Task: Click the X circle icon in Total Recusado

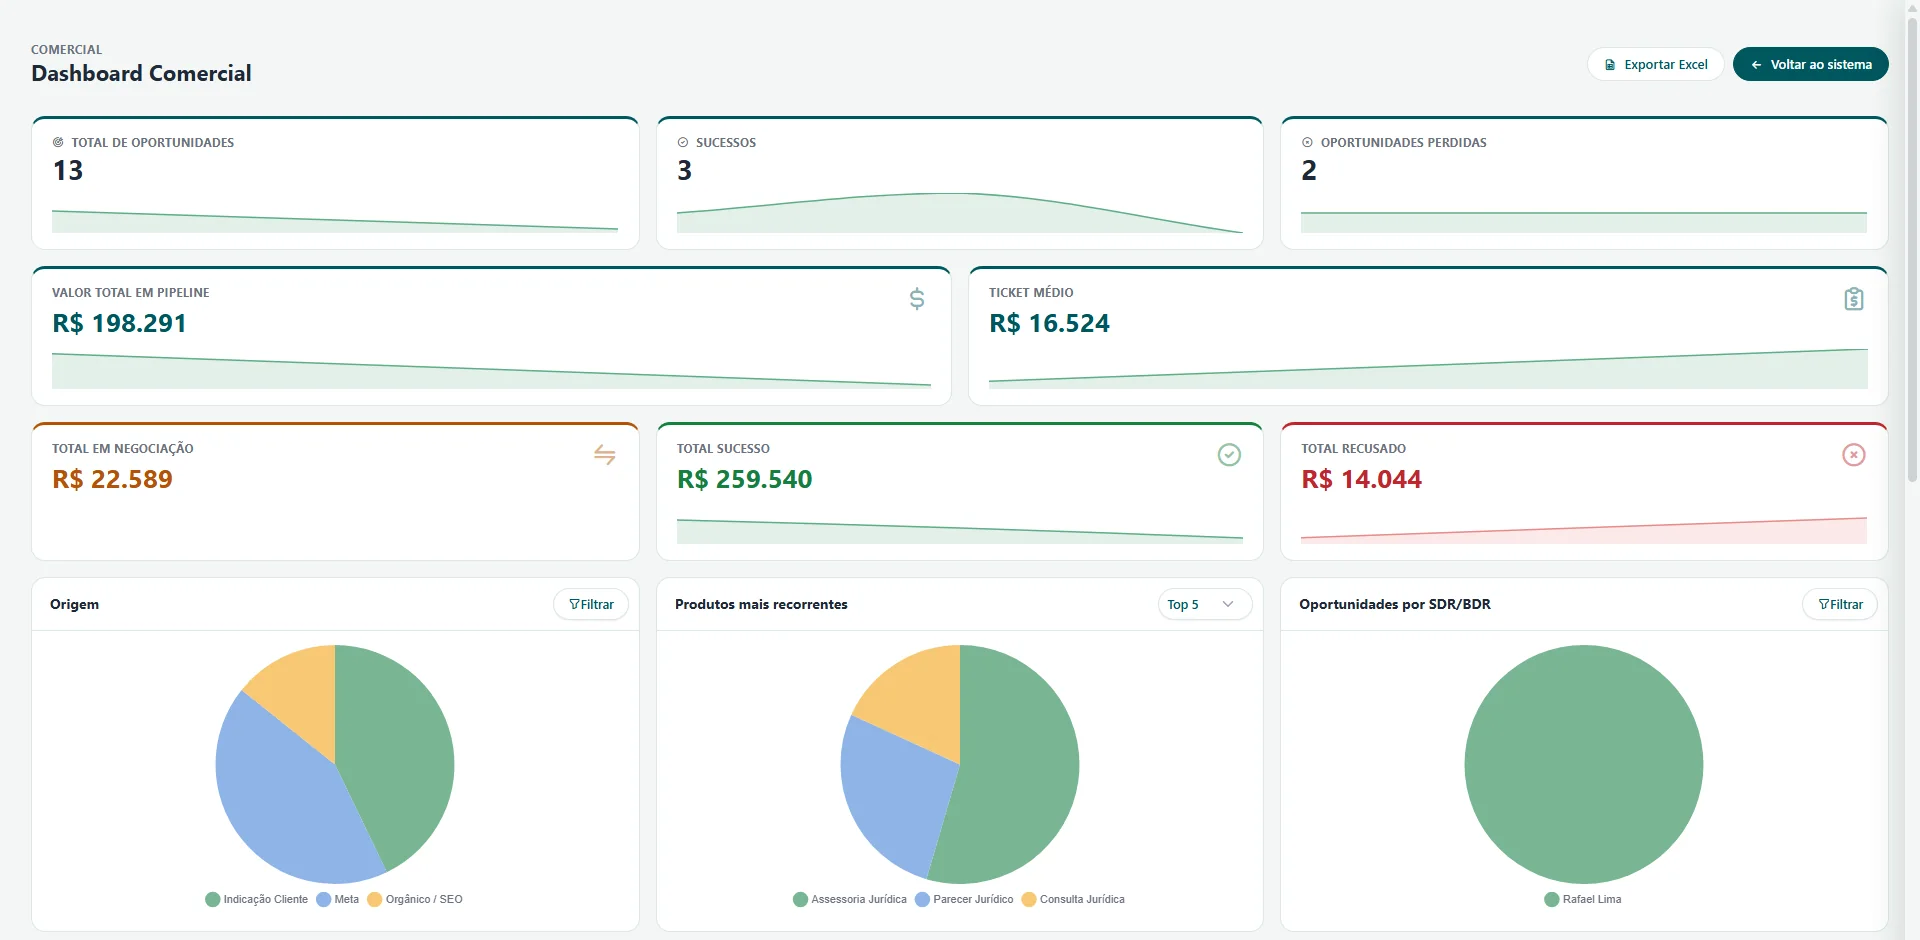Action: coord(1854,455)
